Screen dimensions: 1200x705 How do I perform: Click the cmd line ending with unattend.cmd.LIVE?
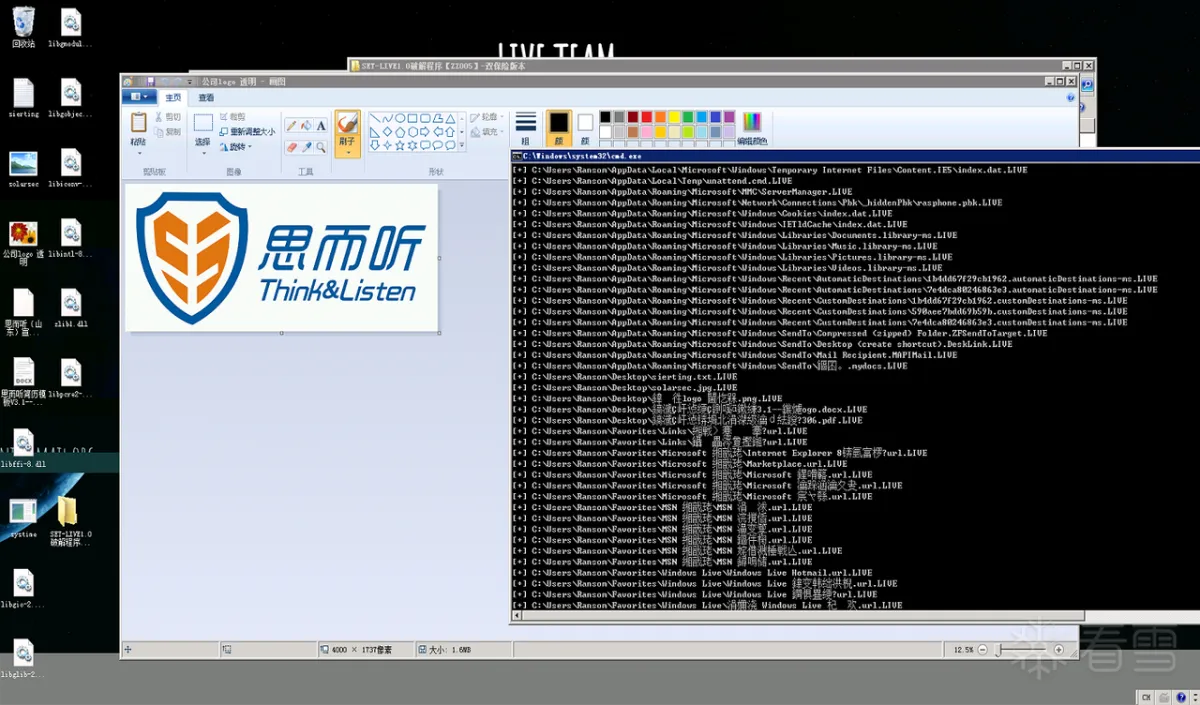click(x=652, y=181)
